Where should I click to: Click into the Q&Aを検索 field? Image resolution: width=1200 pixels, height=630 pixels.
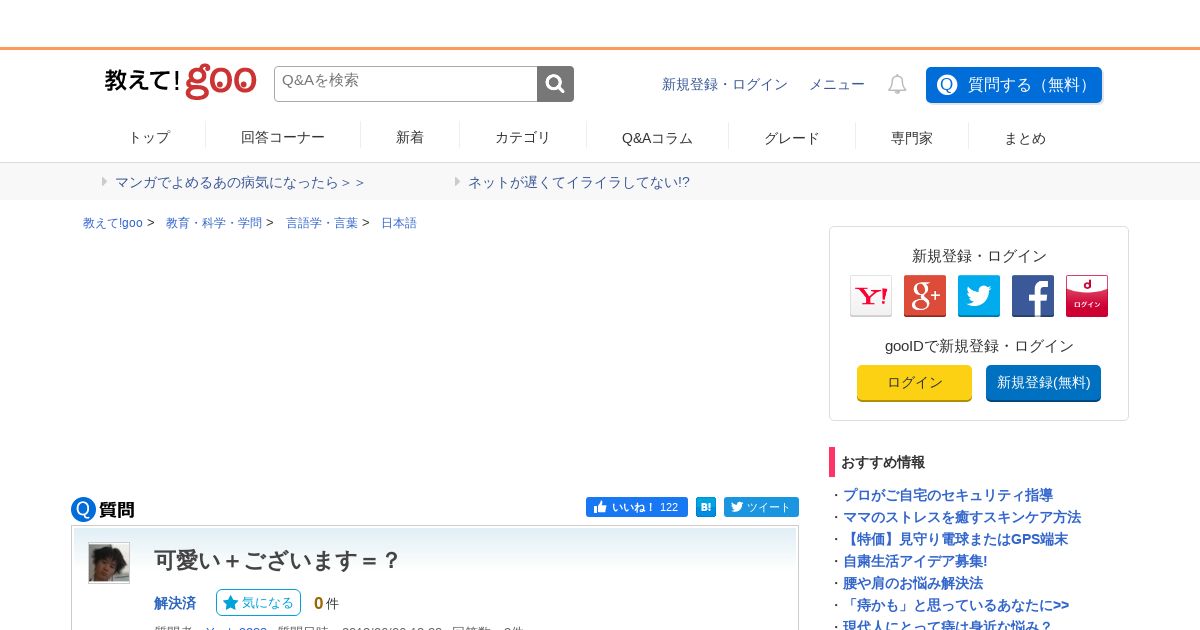[406, 84]
